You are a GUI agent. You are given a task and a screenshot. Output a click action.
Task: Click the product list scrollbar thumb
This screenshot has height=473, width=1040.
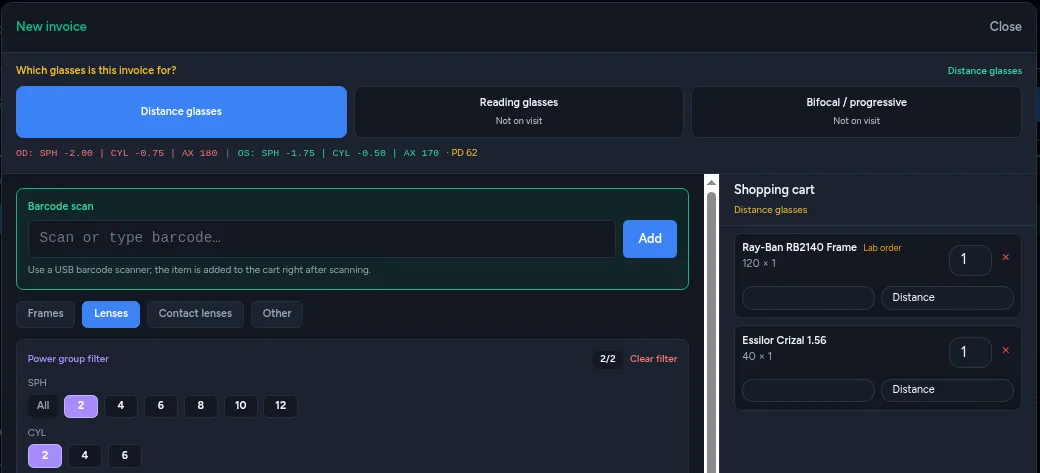tap(711, 332)
